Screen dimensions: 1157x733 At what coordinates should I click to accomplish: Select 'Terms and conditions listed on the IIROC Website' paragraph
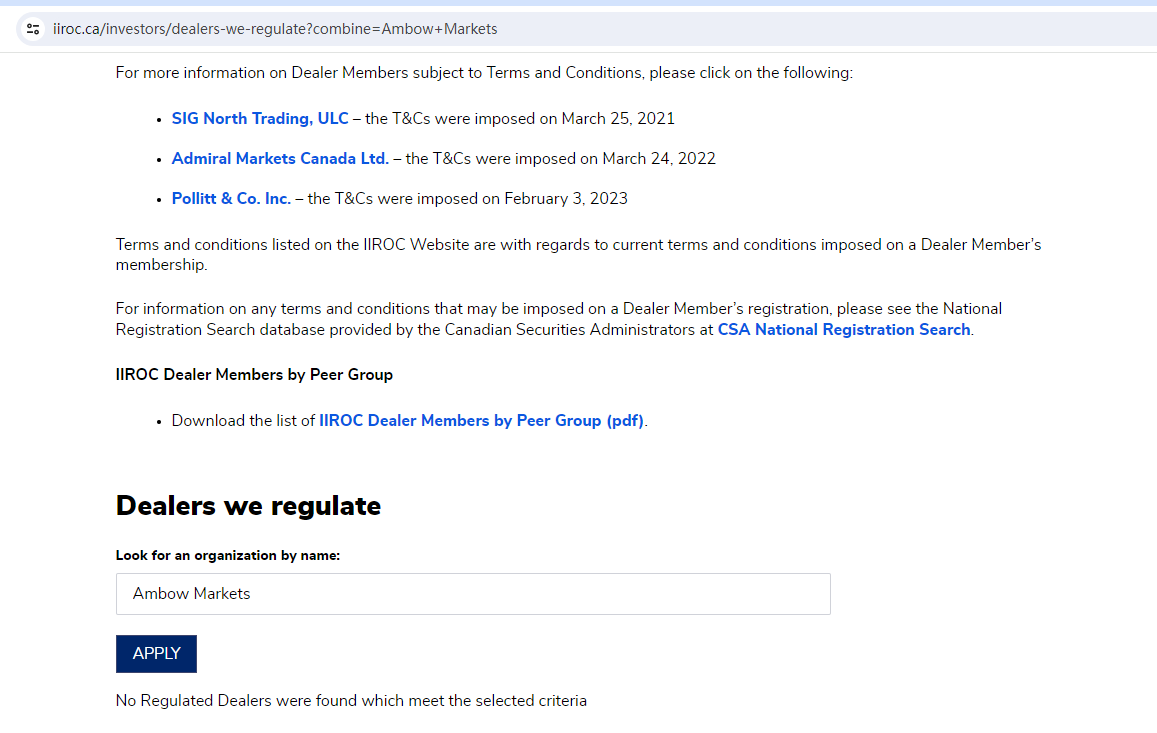point(578,255)
